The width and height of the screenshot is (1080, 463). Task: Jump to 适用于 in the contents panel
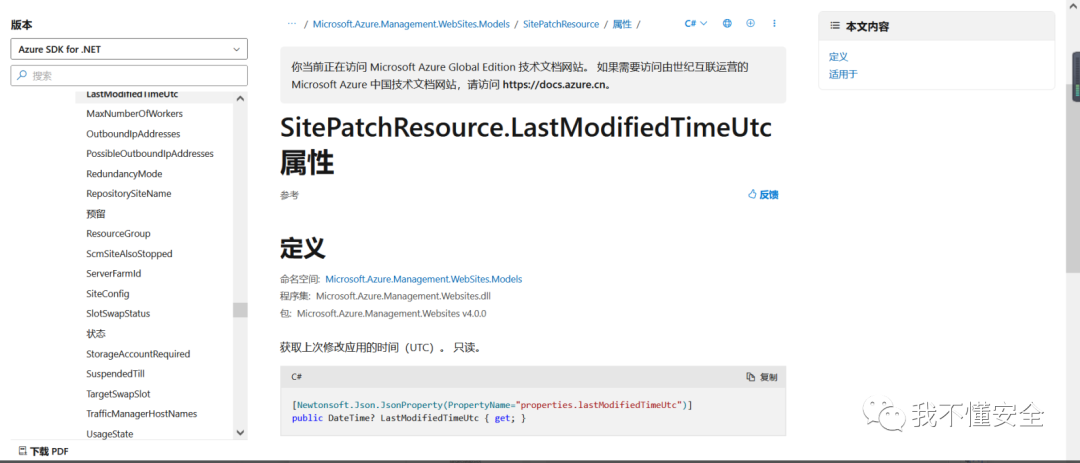coord(843,74)
